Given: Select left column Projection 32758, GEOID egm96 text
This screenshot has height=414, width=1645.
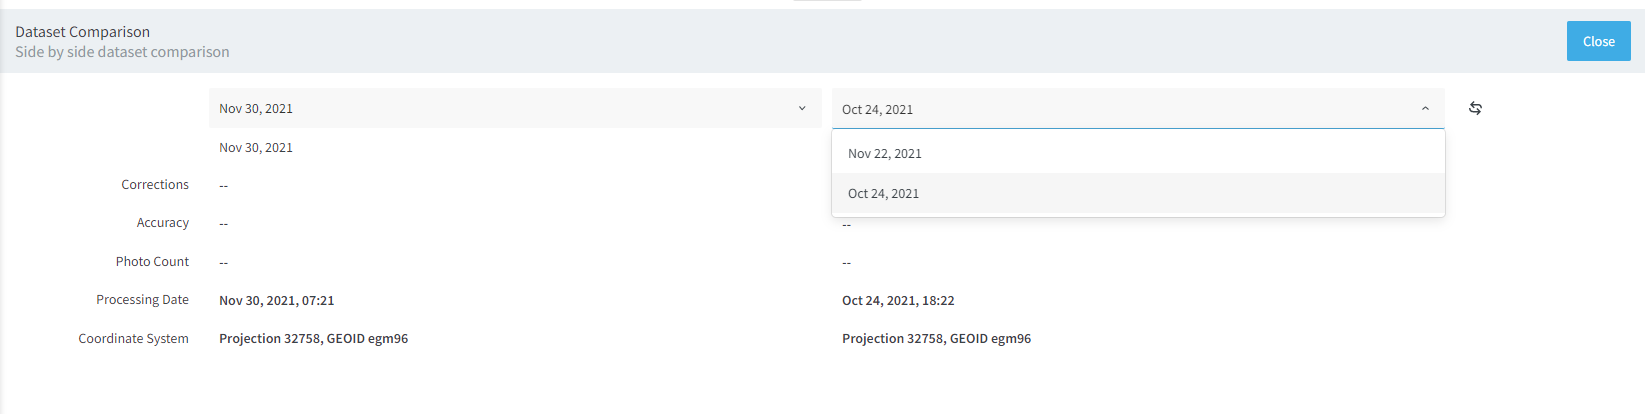Looking at the screenshot, I should [x=313, y=339].
